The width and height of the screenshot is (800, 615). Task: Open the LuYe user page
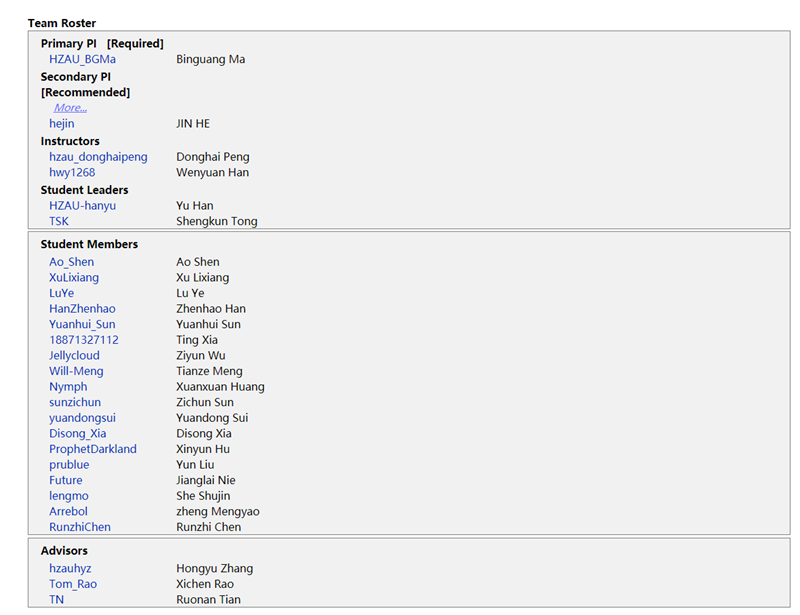pyautogui.click(x=61, y=294)
